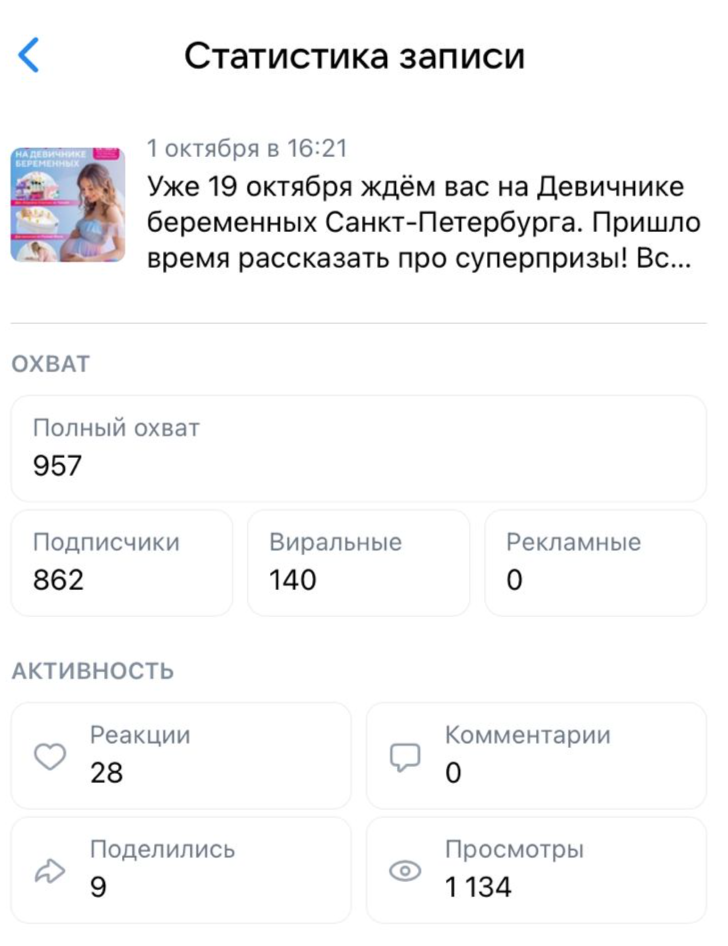Click the eye icon beside Просмотры

pyautogui.click(x=404, y=872)
